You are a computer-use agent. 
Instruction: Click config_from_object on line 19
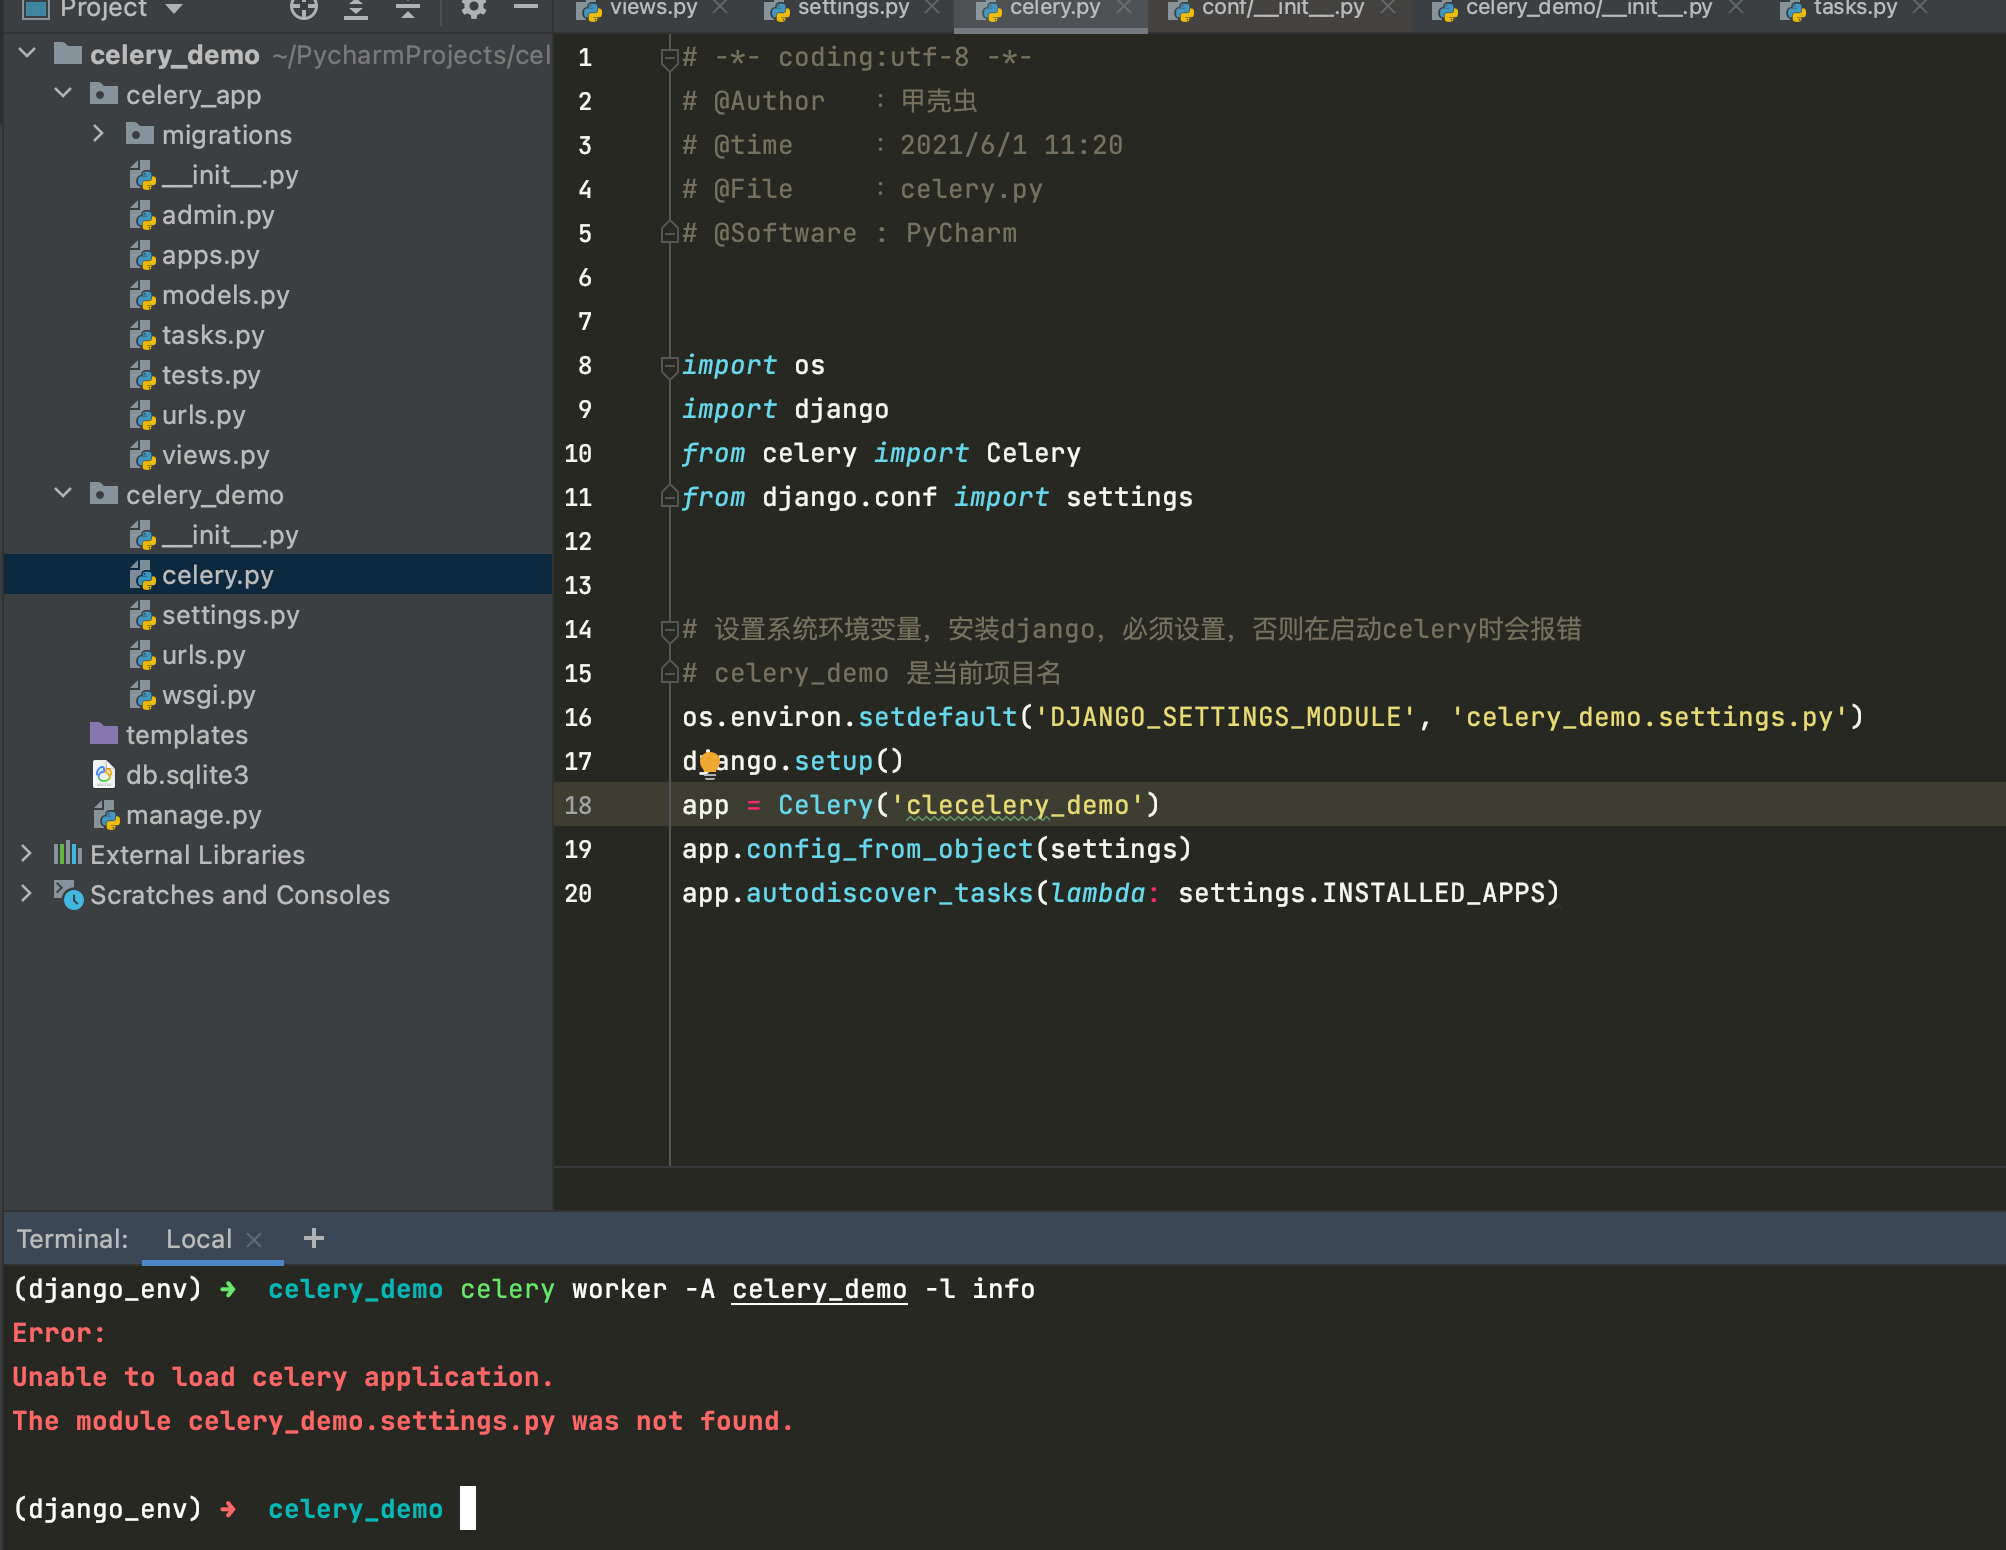coord(889,849)
